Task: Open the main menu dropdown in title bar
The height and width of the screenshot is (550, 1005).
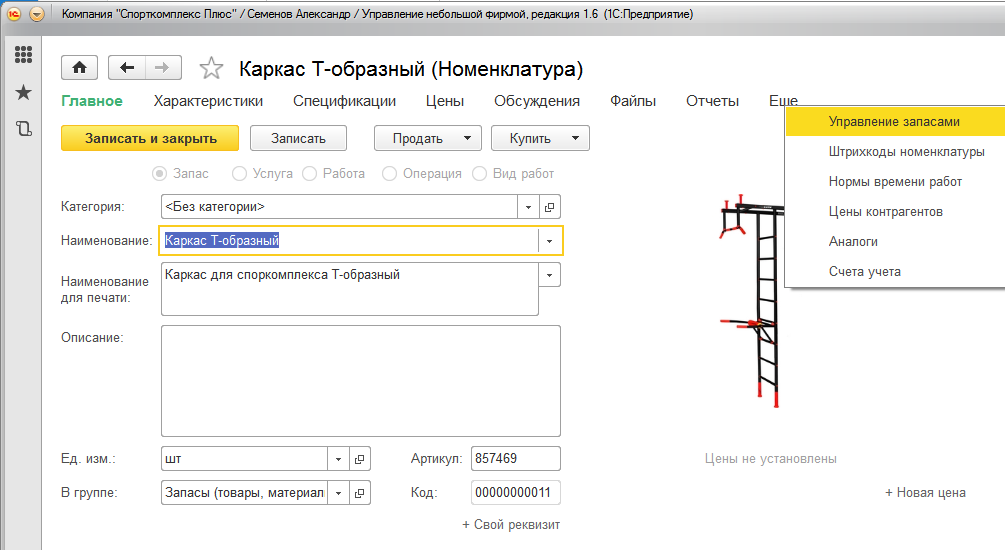Action: [x=37, y=13]
